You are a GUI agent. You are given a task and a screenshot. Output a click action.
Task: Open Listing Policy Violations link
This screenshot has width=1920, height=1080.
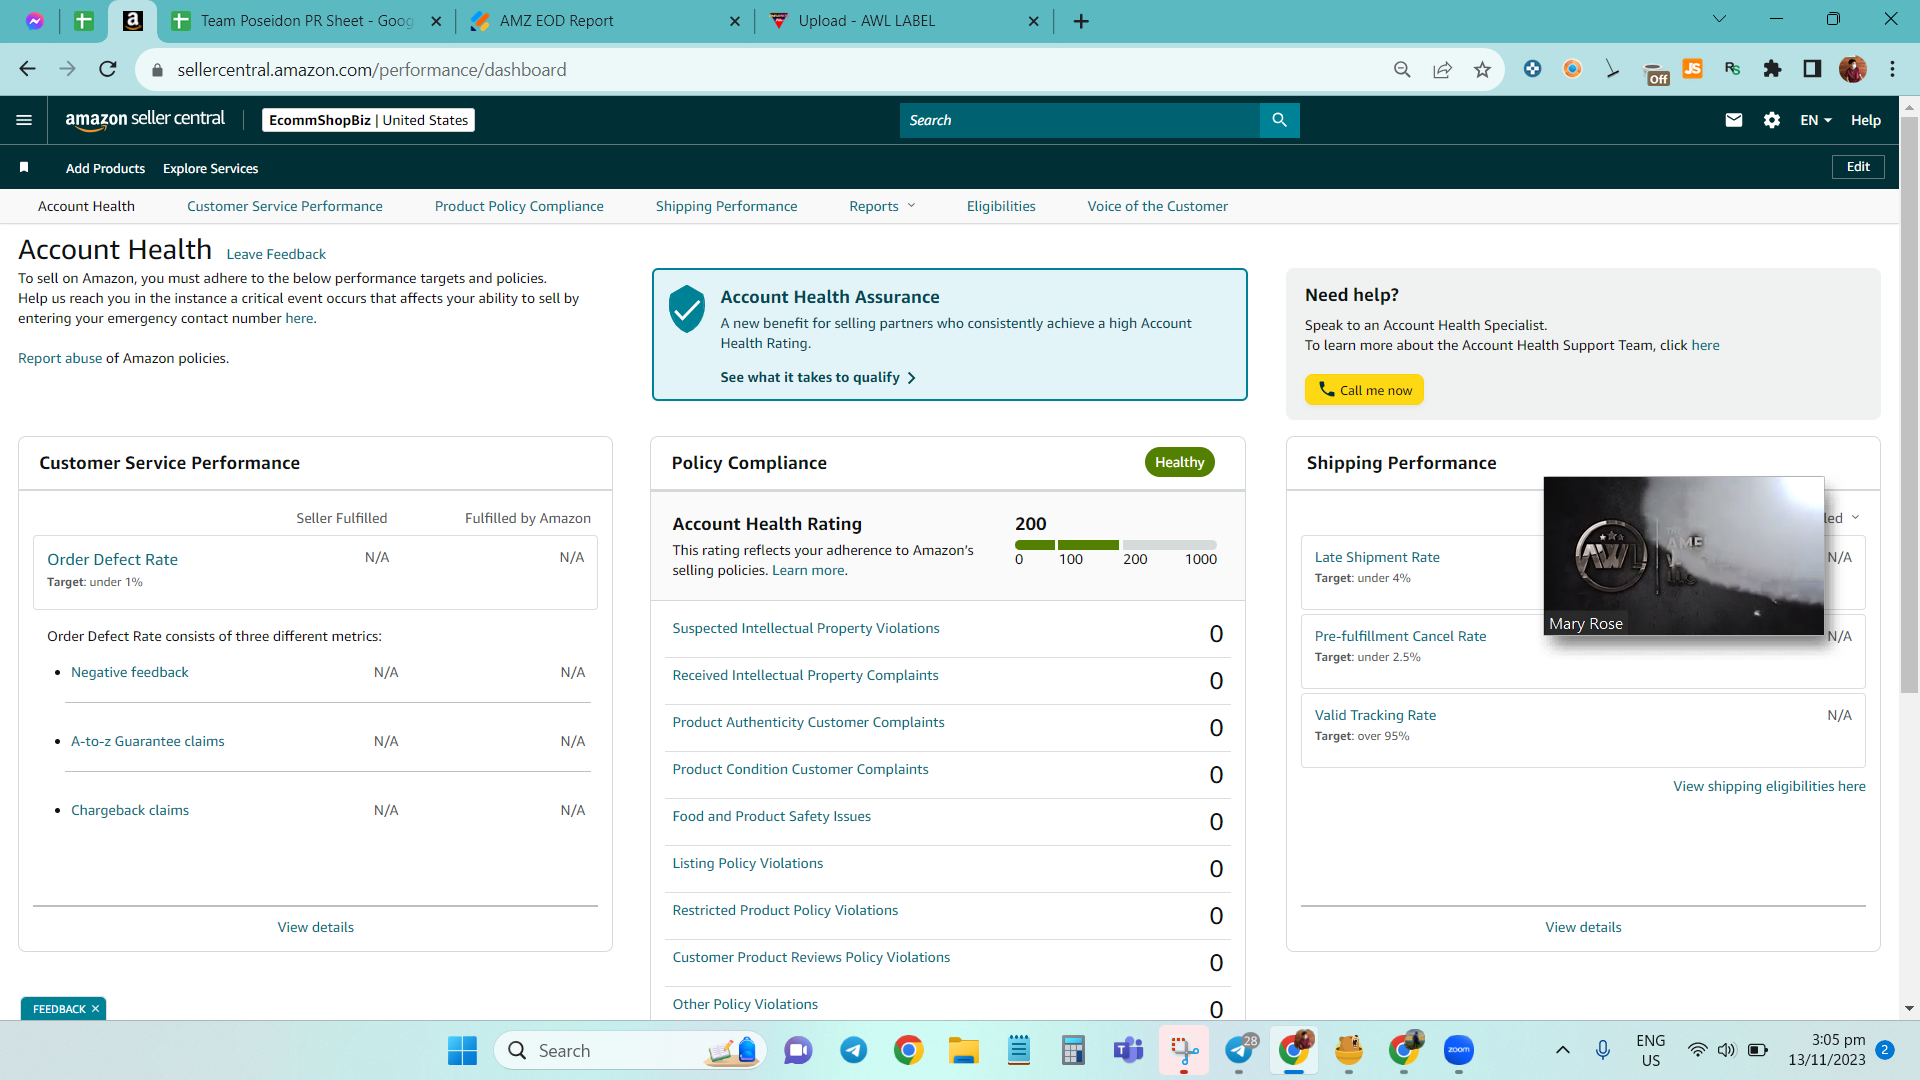[748, 863]
